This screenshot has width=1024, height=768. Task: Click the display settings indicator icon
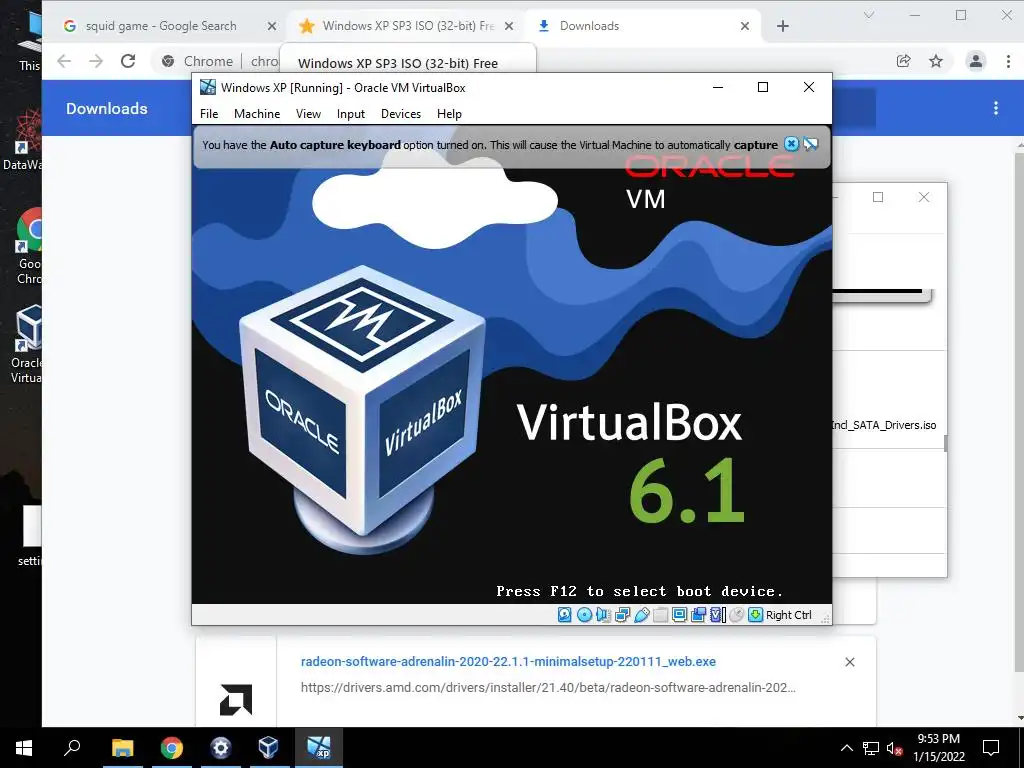pos(679,615)
